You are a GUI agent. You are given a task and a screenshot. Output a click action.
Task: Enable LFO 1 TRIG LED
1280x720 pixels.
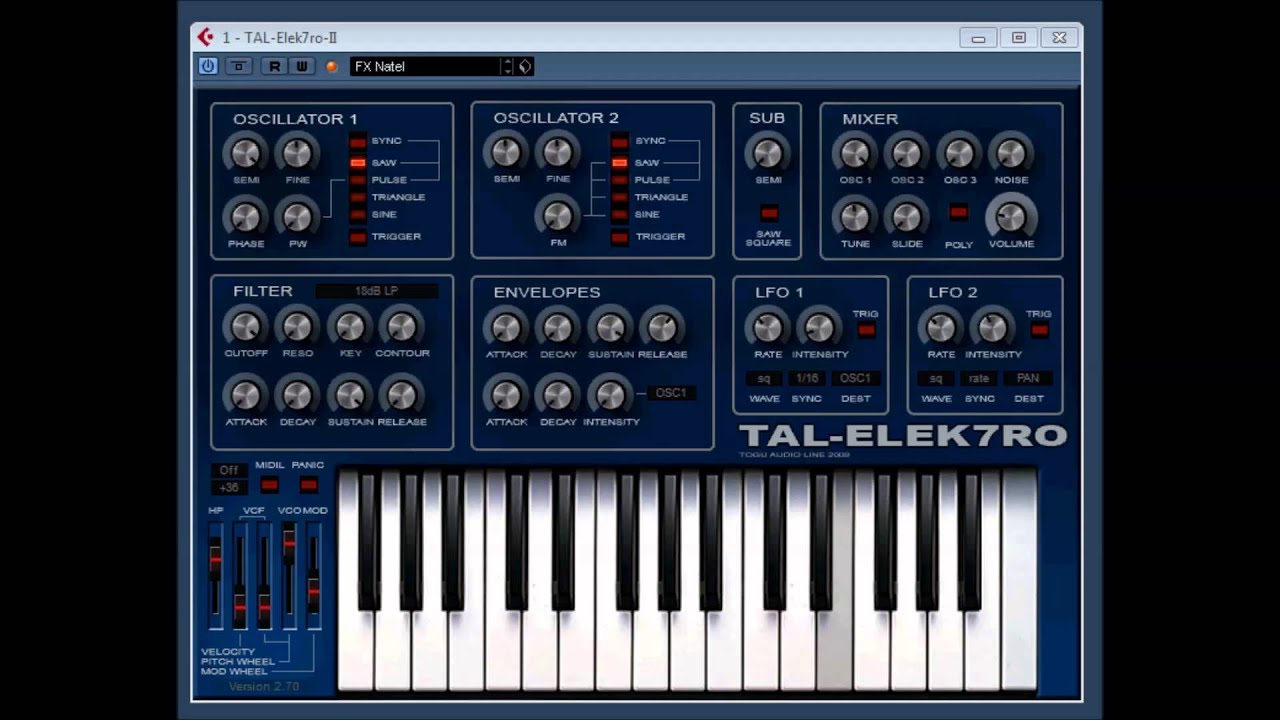click(866, 330)
